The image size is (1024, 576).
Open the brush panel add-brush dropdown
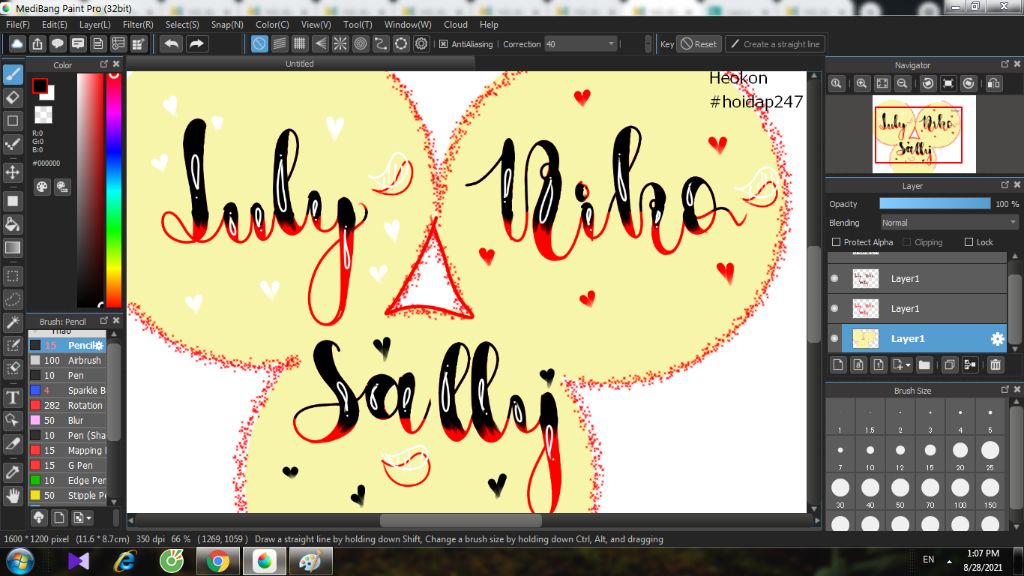83,518
